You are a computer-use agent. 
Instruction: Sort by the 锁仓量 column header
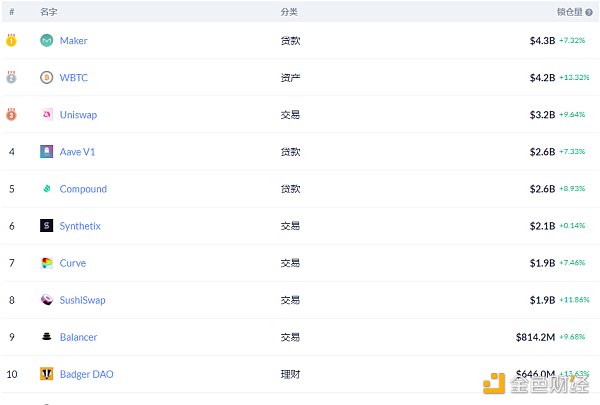[x=570, y=12]
